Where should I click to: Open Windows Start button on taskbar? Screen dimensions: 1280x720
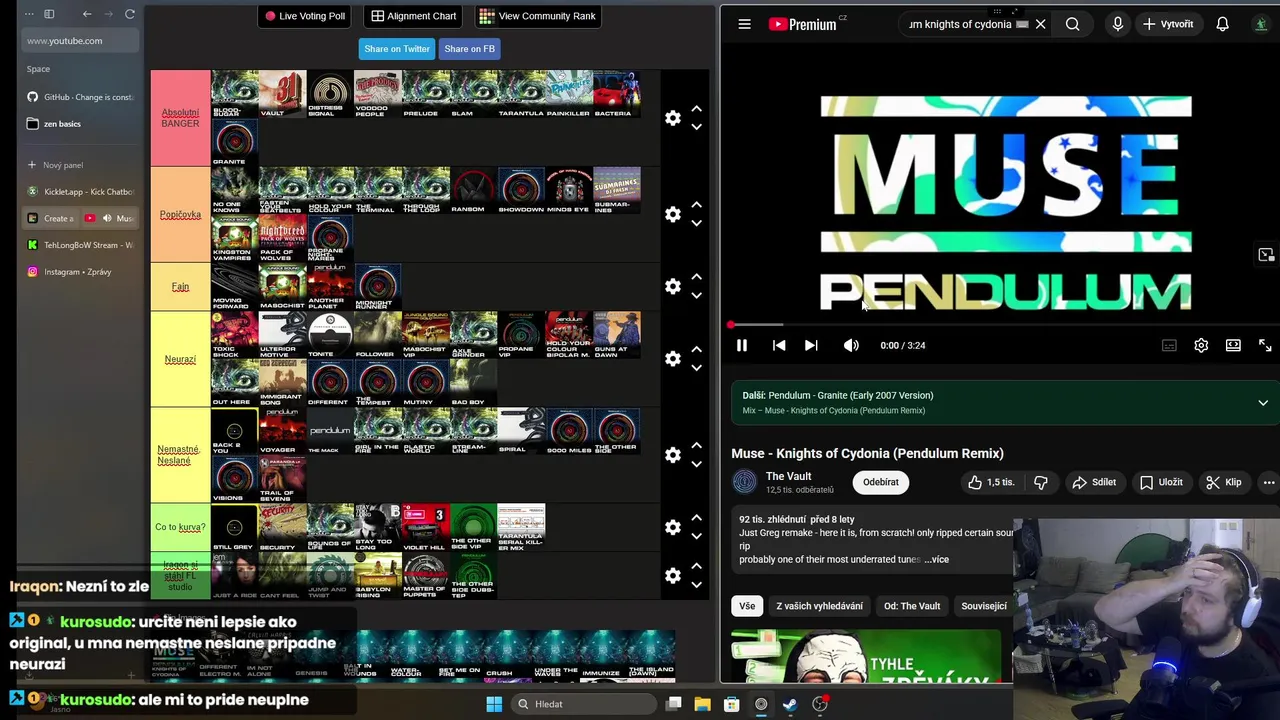[494, 704]
